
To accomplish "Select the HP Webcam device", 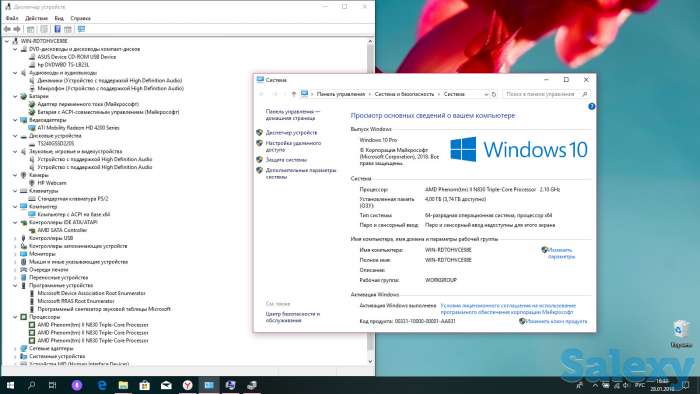I will (52, 183).
